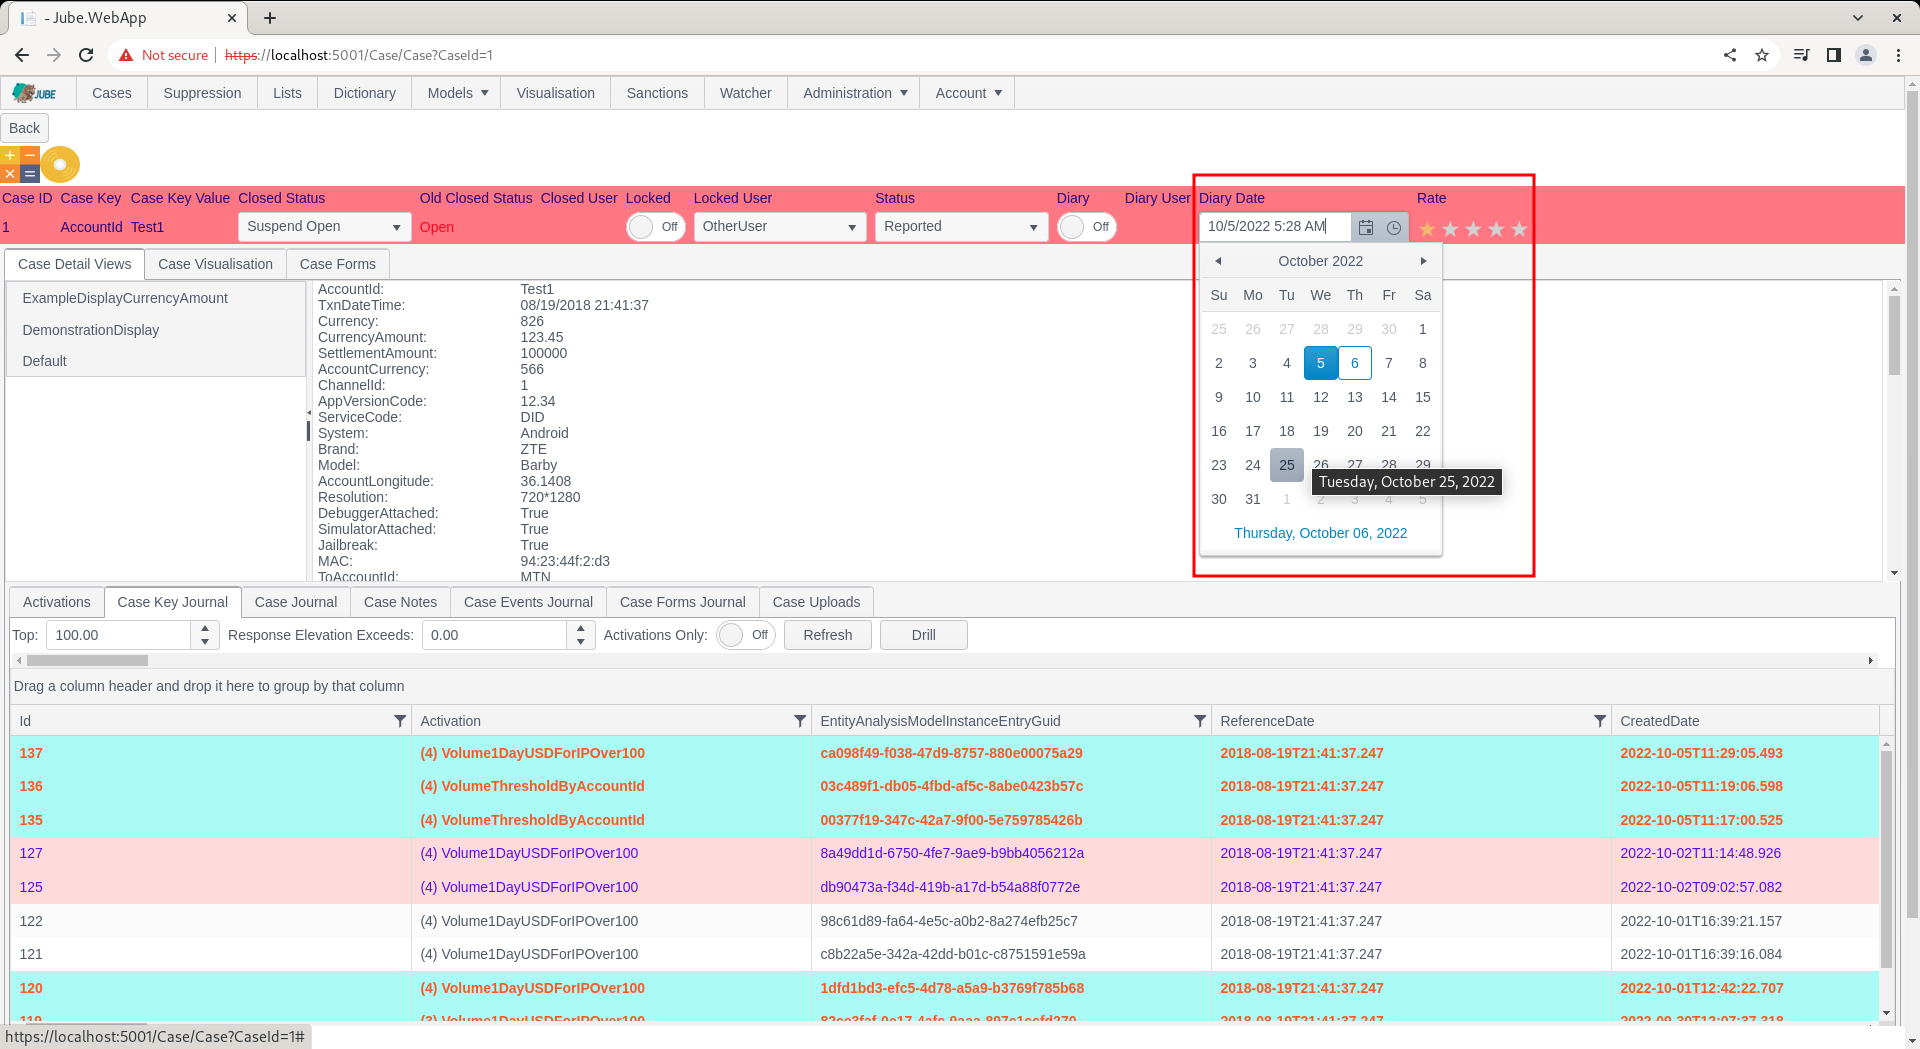Toggle the browser side panel icon
Viewport: 1920px width, 1049px height.
pyautogui.click(x=1834, y=55)
